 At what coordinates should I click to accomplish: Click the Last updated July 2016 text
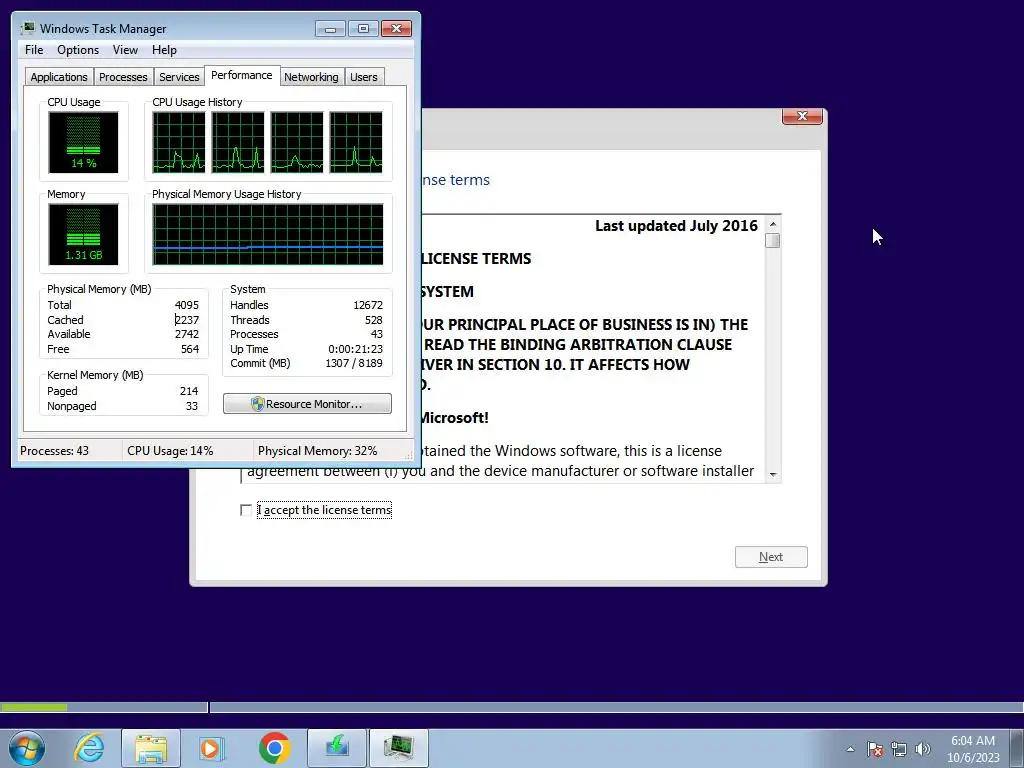click(677, 226)
